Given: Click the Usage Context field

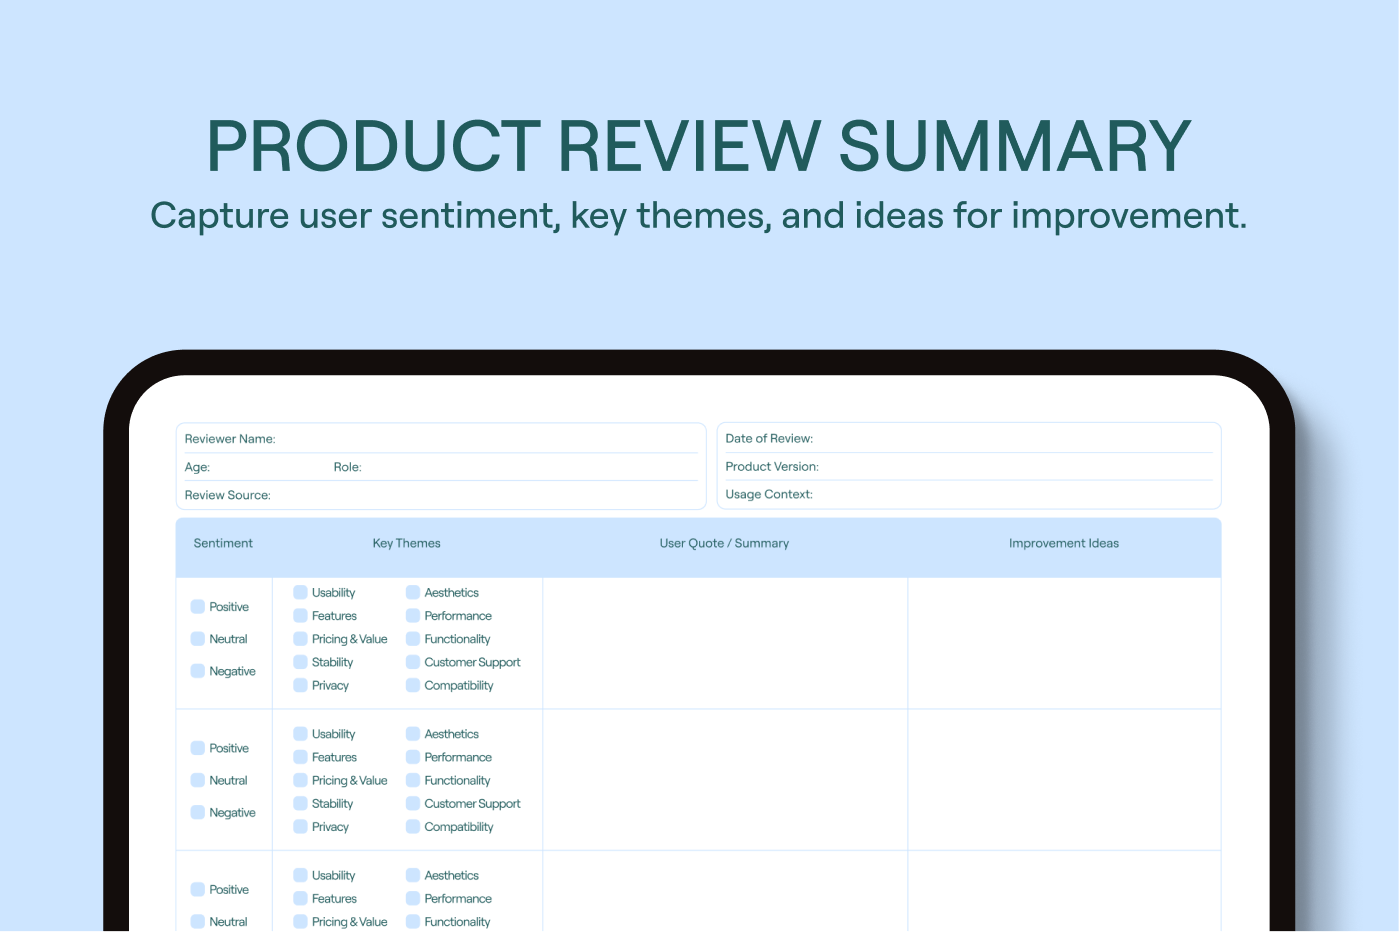Looking at the screenshot, I should coord(1010,495).
